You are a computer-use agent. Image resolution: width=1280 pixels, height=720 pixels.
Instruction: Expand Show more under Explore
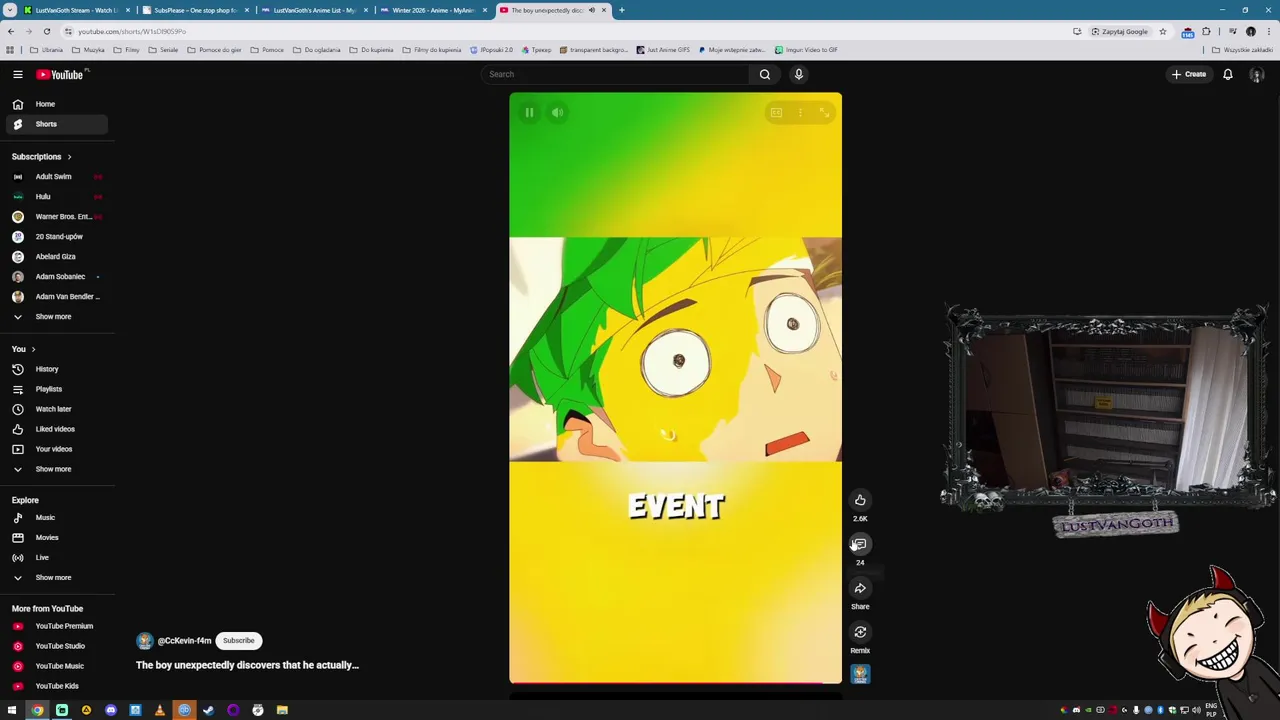pos(55,578)
